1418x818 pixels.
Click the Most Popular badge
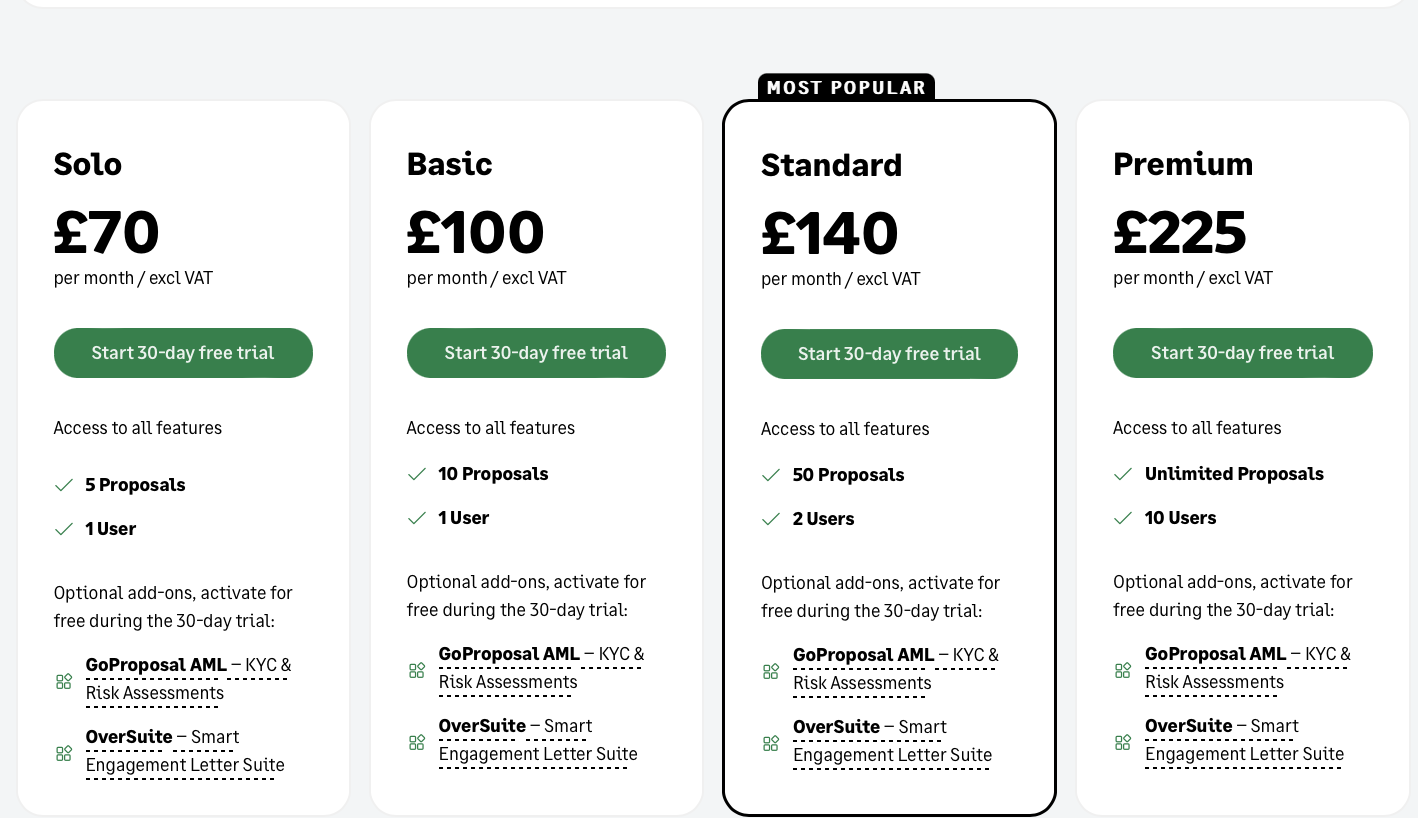[846, 88]
